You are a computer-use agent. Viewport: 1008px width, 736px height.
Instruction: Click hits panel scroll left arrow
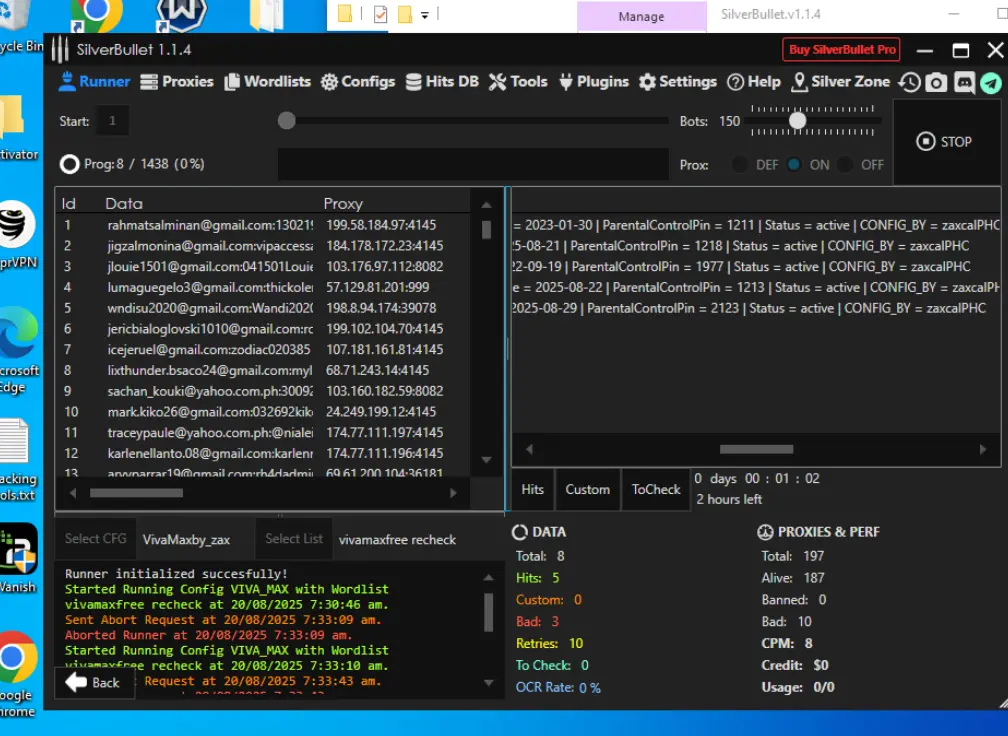click(529, 449)
